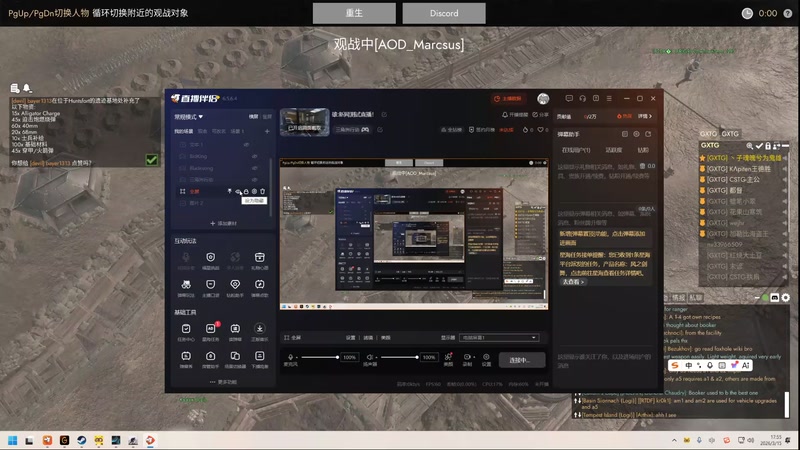
Task: Click the bell notification icon in game overlay
Action: click(x=27, y=88)
